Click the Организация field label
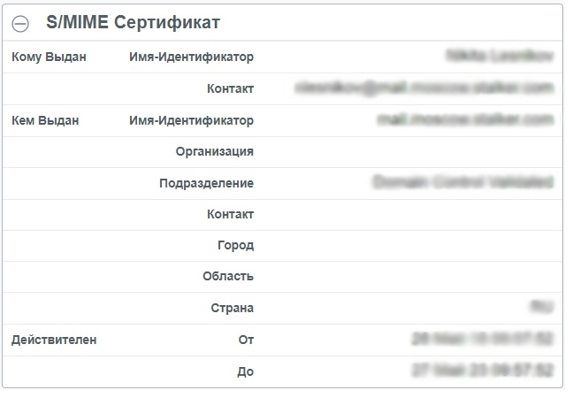The height and width of the screenshot is (397, 568). (x=214, y=151)
